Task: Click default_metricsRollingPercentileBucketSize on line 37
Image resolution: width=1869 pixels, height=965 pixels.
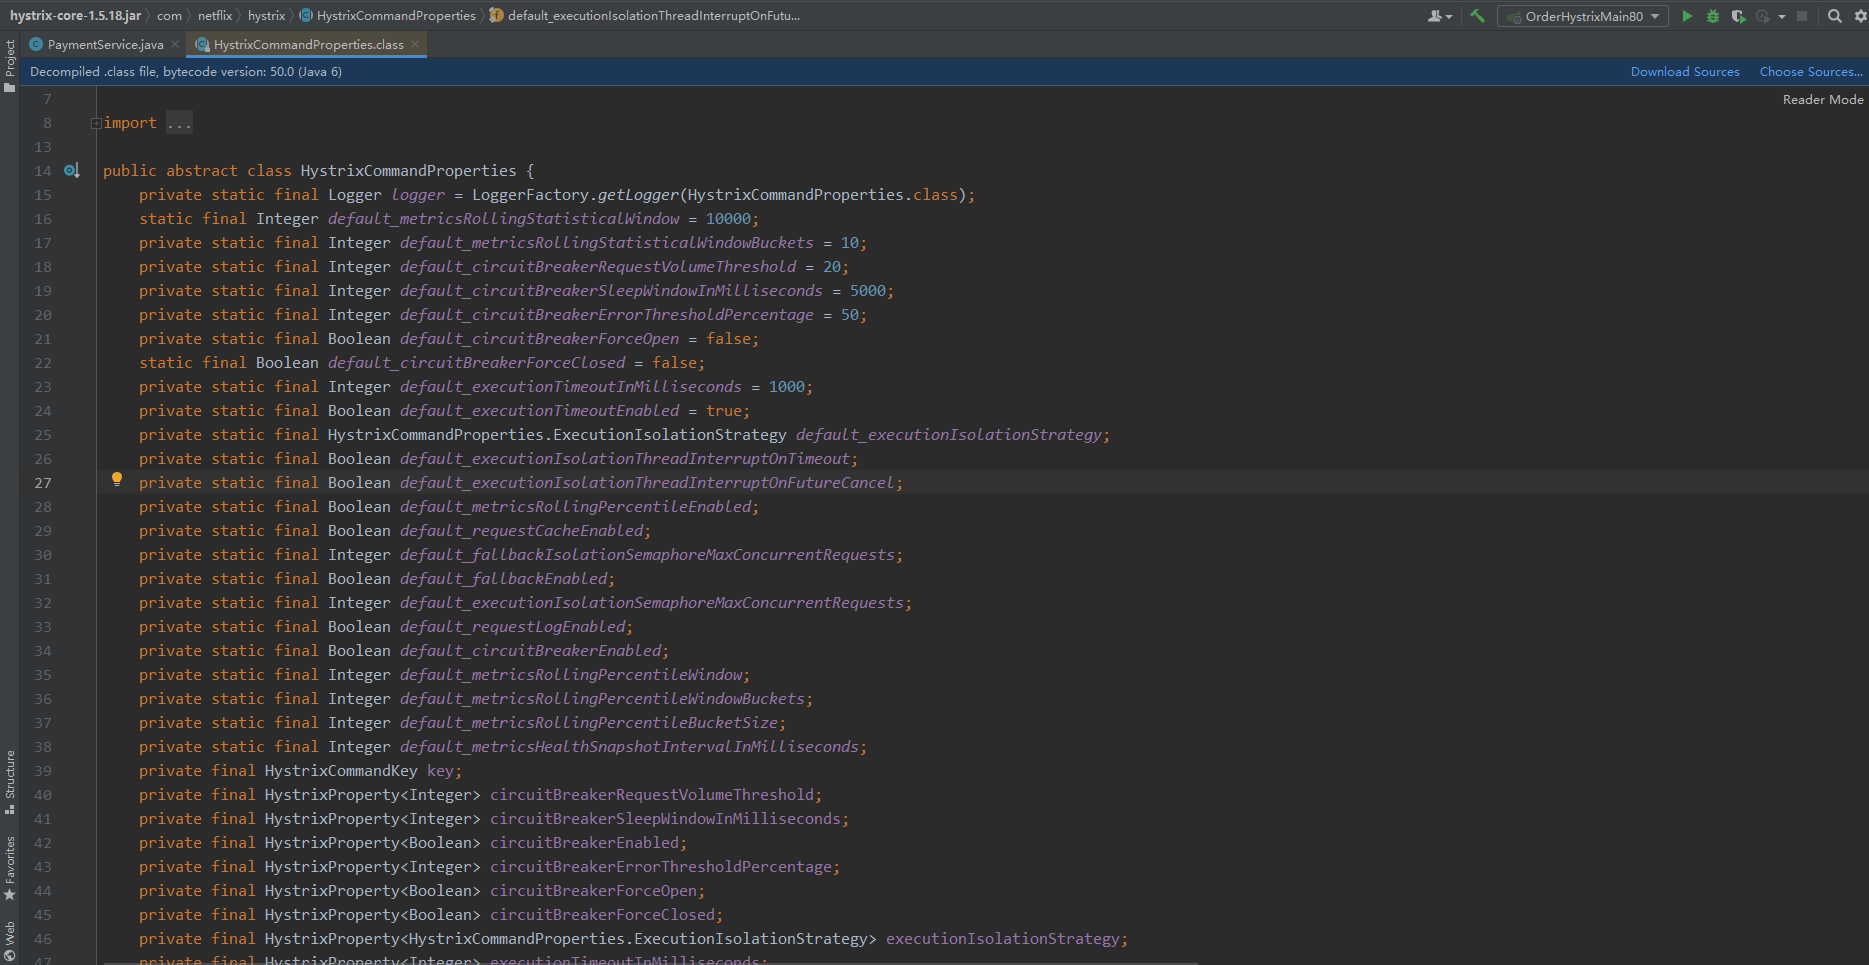Action: [589, 723]
